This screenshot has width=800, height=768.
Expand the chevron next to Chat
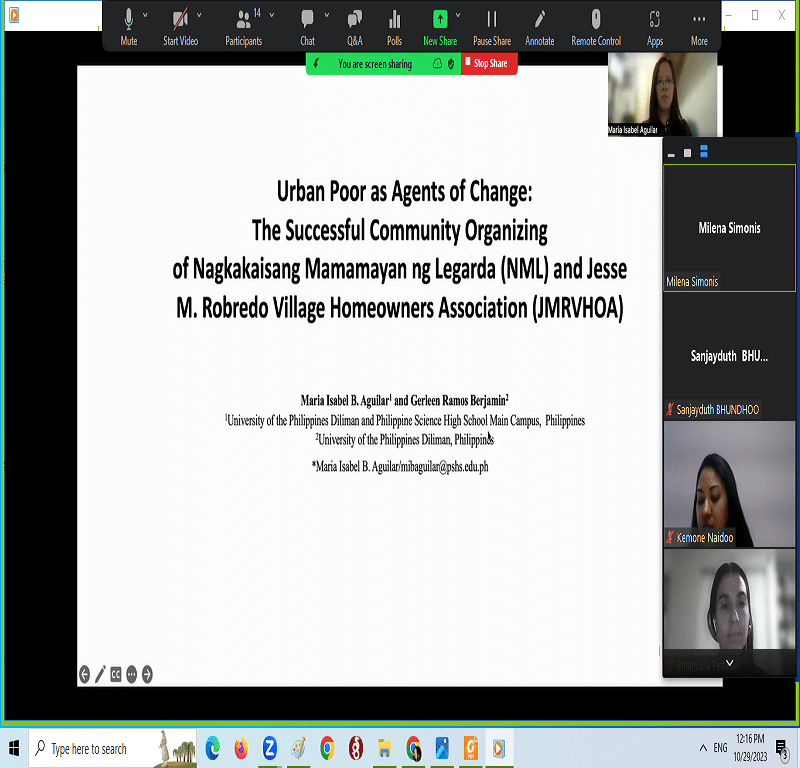pos(325,15)
